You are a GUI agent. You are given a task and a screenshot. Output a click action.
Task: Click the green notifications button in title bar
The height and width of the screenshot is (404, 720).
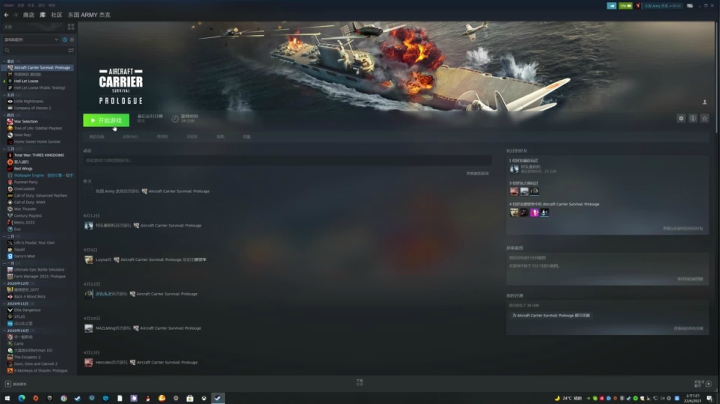[x=625, y=6]
